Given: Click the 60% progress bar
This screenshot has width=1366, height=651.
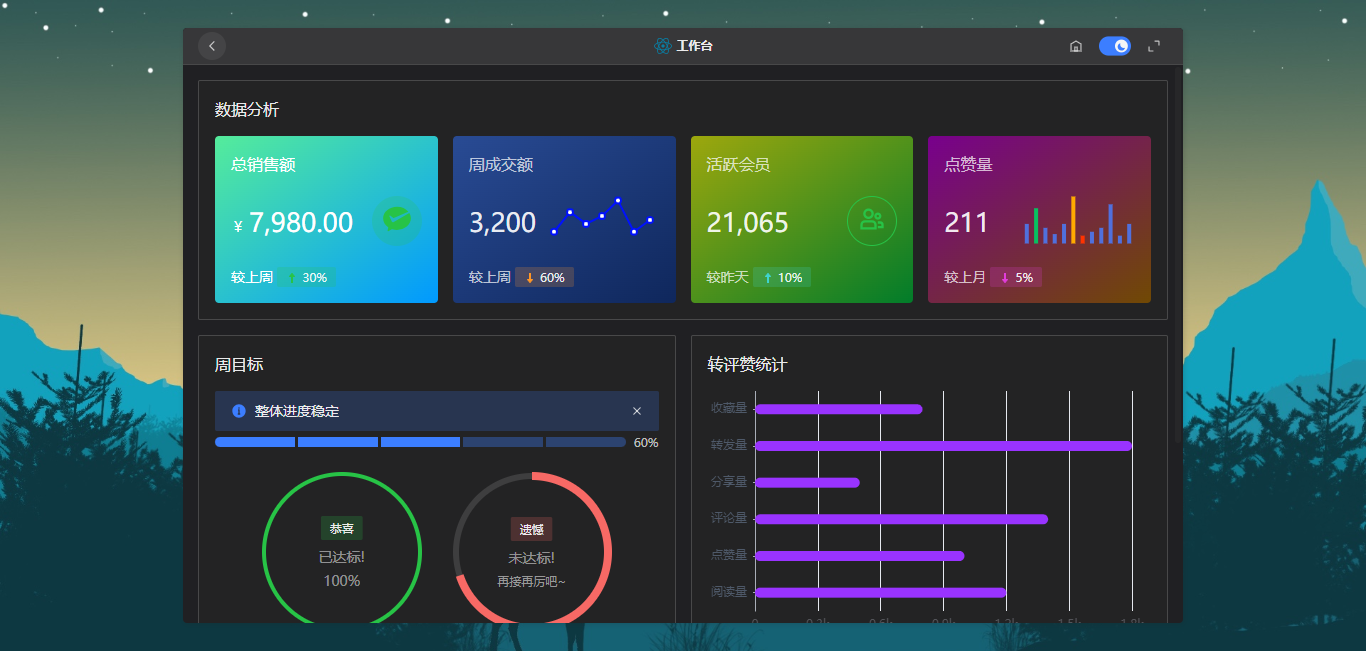Looking at the screenshot, I should click(420, 442).
